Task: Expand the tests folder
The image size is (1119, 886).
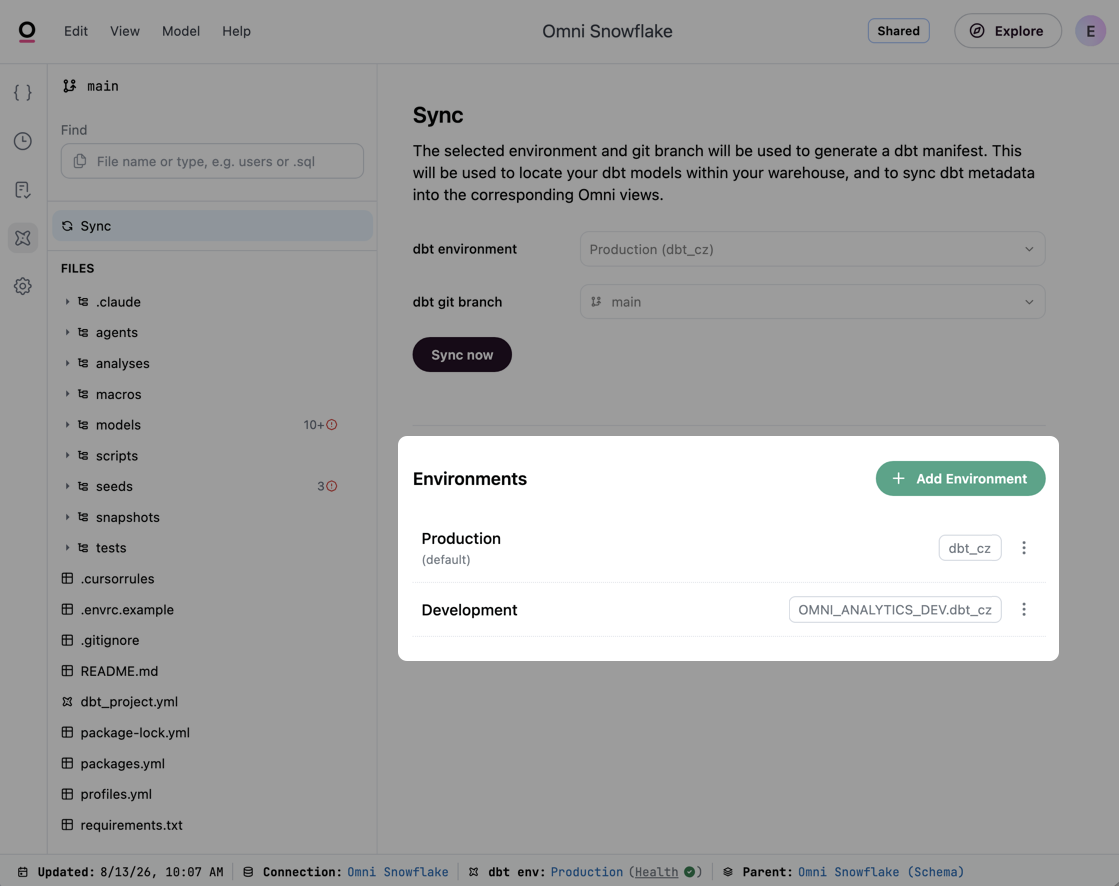Action: (x=67, y=548)
